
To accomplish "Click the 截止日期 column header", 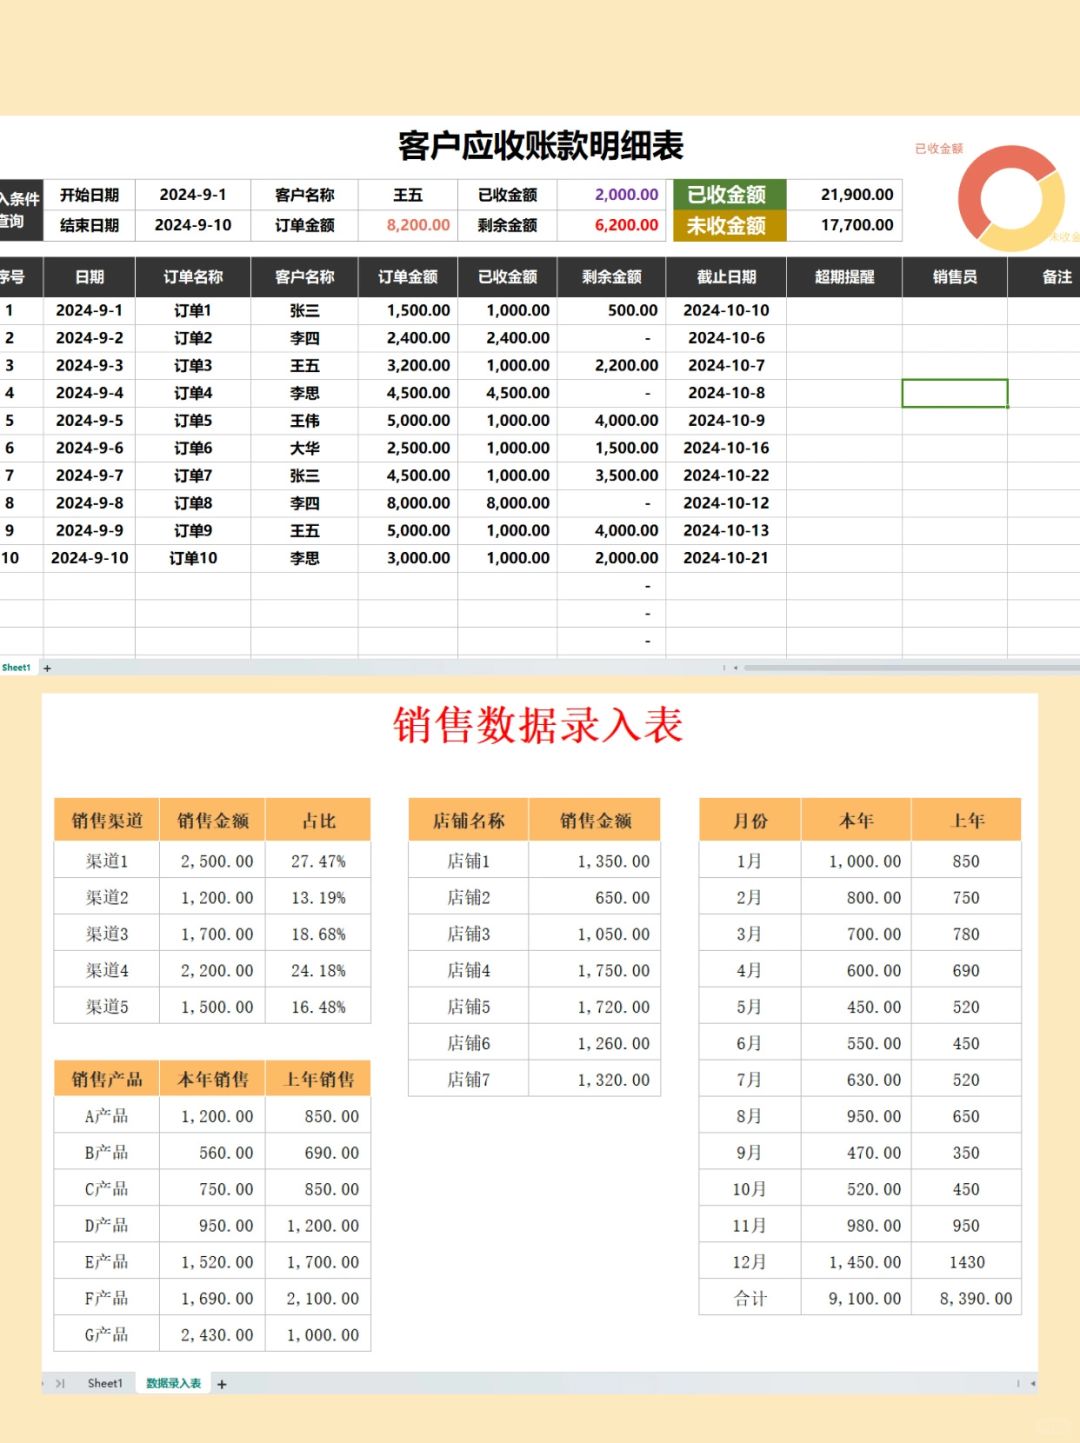I will click(727, 277).
